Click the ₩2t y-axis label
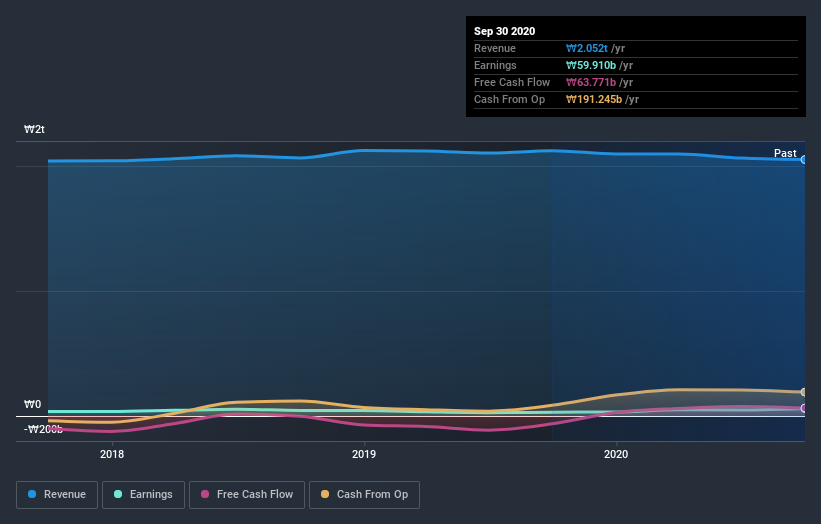The height and width of the screenshot is (524, 821). coord(34,129)
